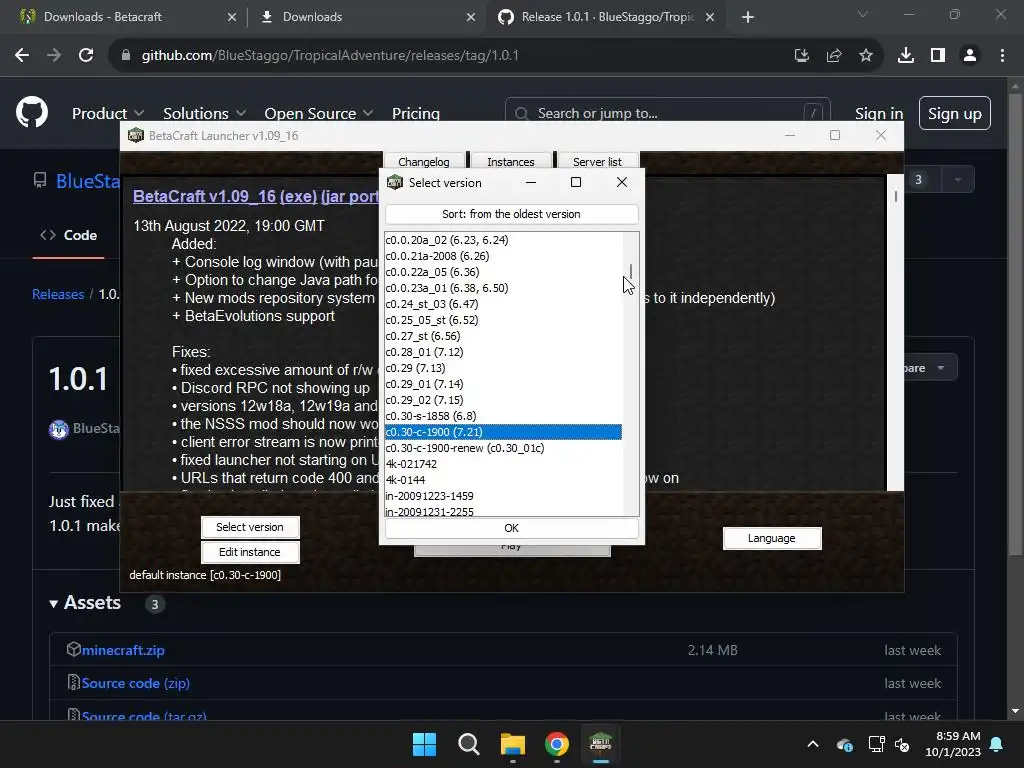Click the Edit instance button
The width and height of the screenshot is (1024, 768).
coord(250,552)
